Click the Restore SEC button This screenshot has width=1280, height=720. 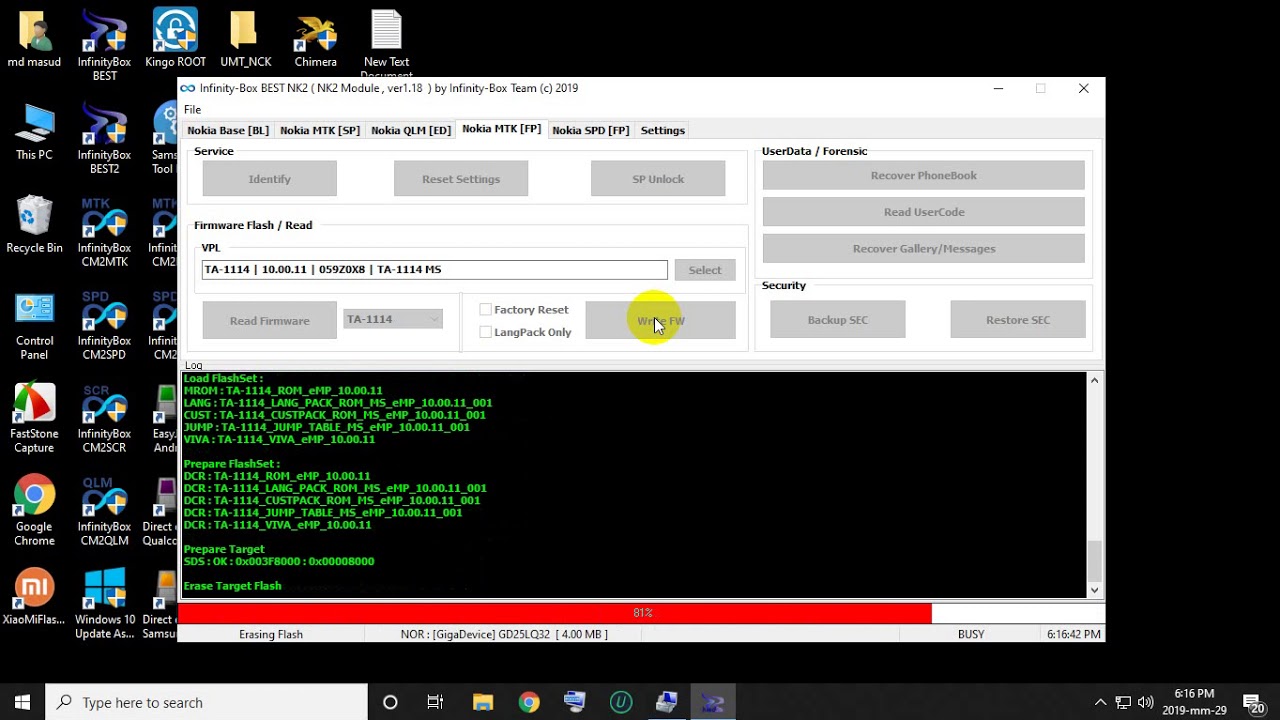click(1018, 320)
